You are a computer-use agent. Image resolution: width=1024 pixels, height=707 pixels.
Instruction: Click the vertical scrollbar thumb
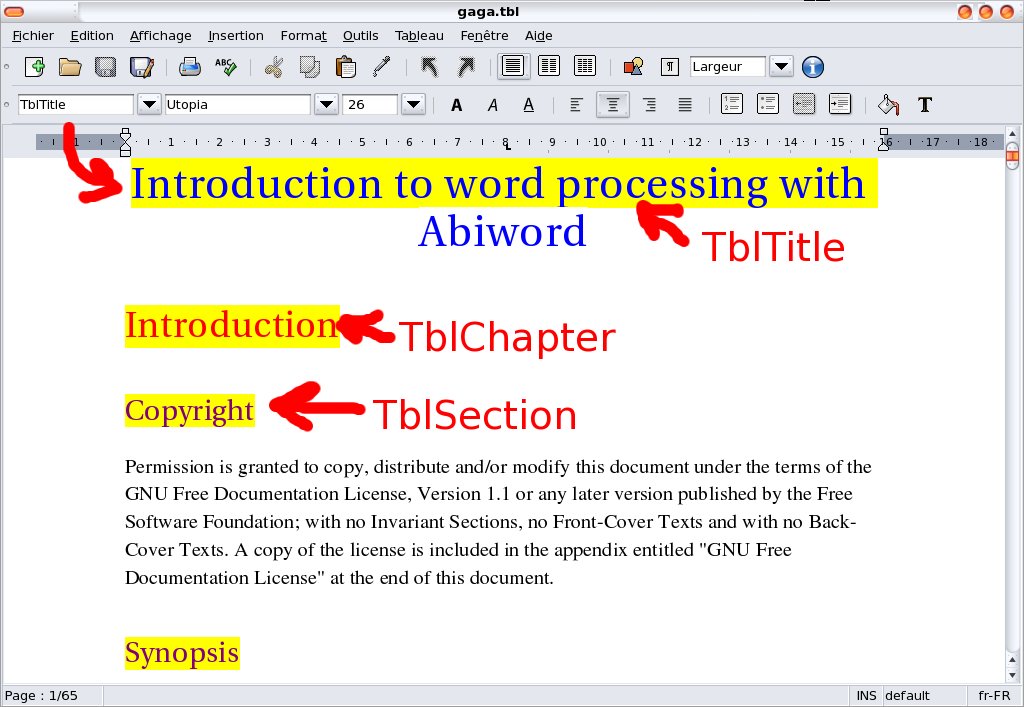tap(1012, 156)
